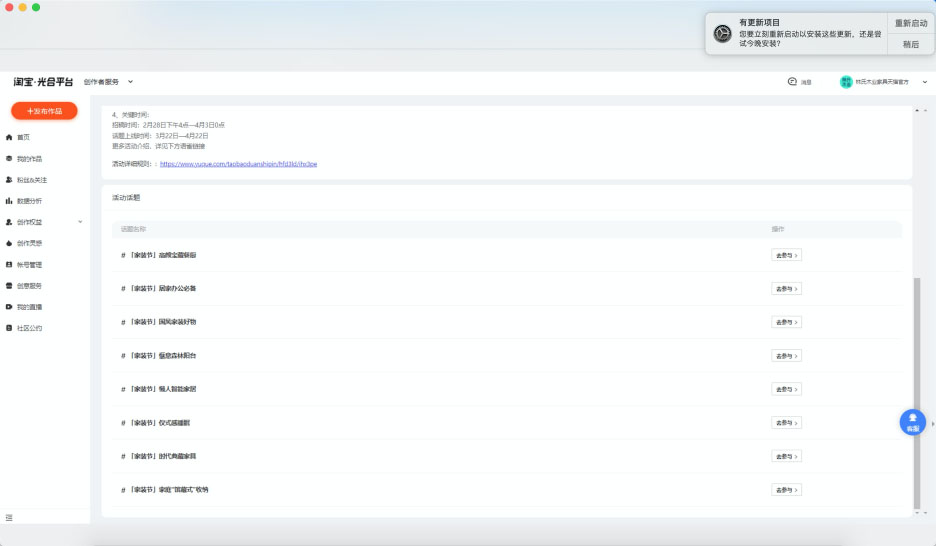Screen dimensions: 936x546
Task: Expand the 创作权益 sidebar submenu chevron
Action: coord(80,222)
